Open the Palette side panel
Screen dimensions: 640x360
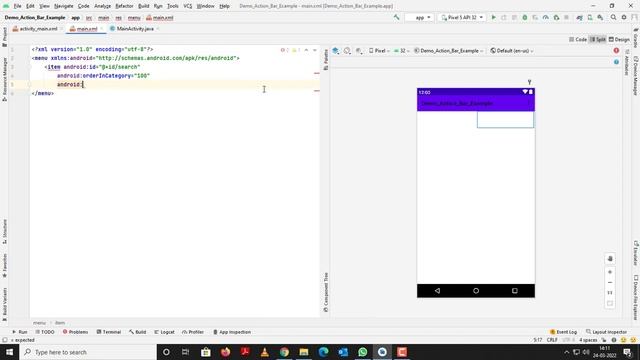pyautogui.click(x=326, y=60)
